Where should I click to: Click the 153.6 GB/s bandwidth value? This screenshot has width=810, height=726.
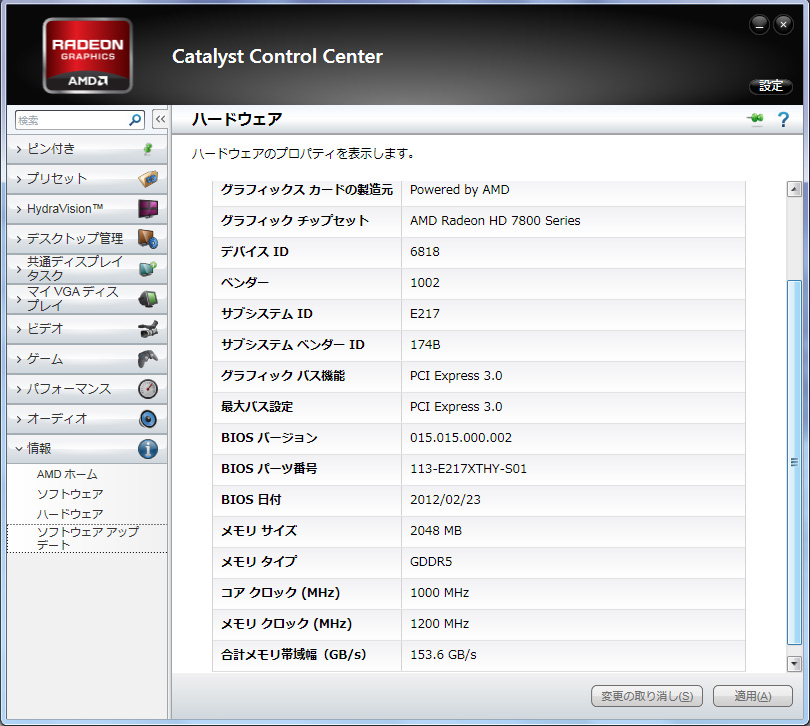point(443,655)
